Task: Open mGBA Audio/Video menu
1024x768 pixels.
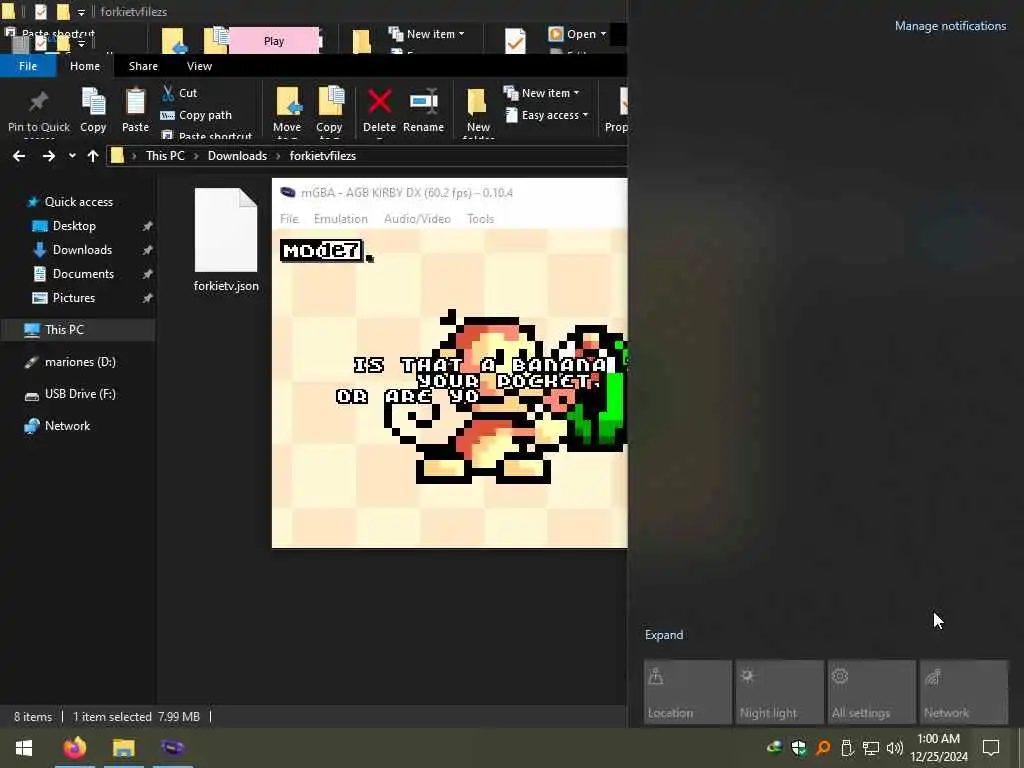Action: pyautogui.click(x=417, y=219)
